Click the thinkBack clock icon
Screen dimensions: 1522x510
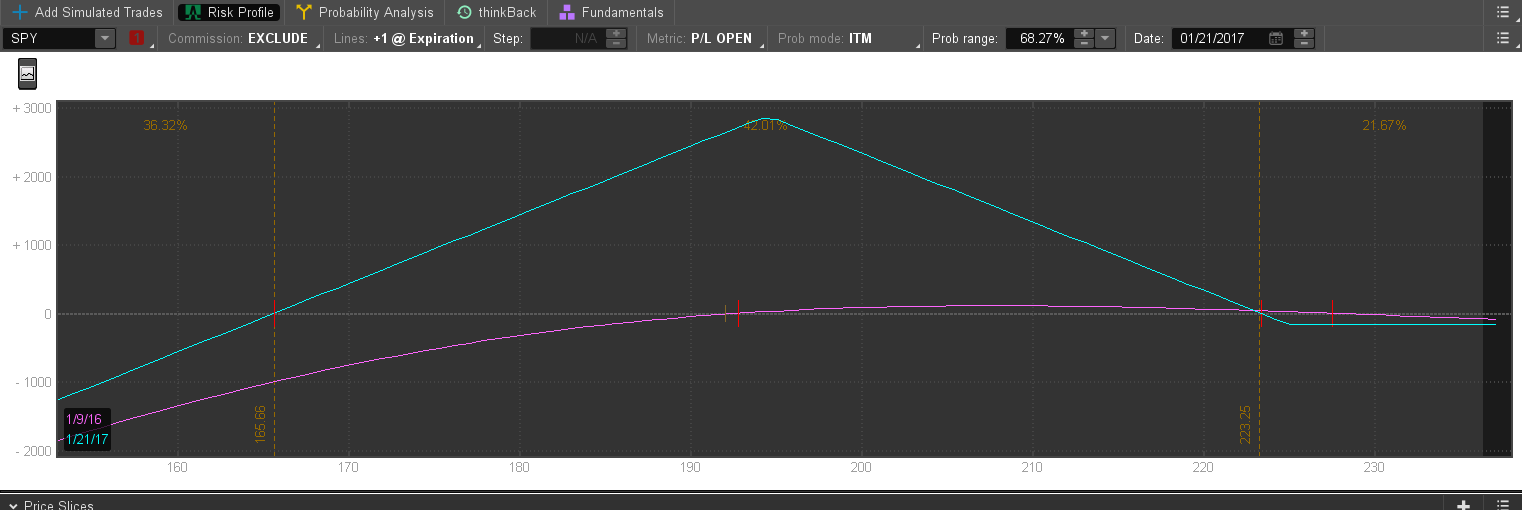click(x=464, y=12)
